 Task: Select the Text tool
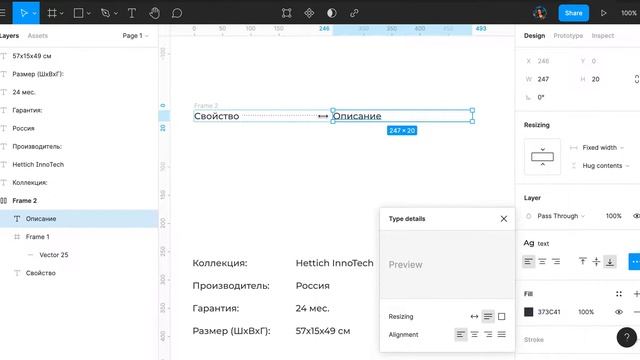click(x=131, y=13)
